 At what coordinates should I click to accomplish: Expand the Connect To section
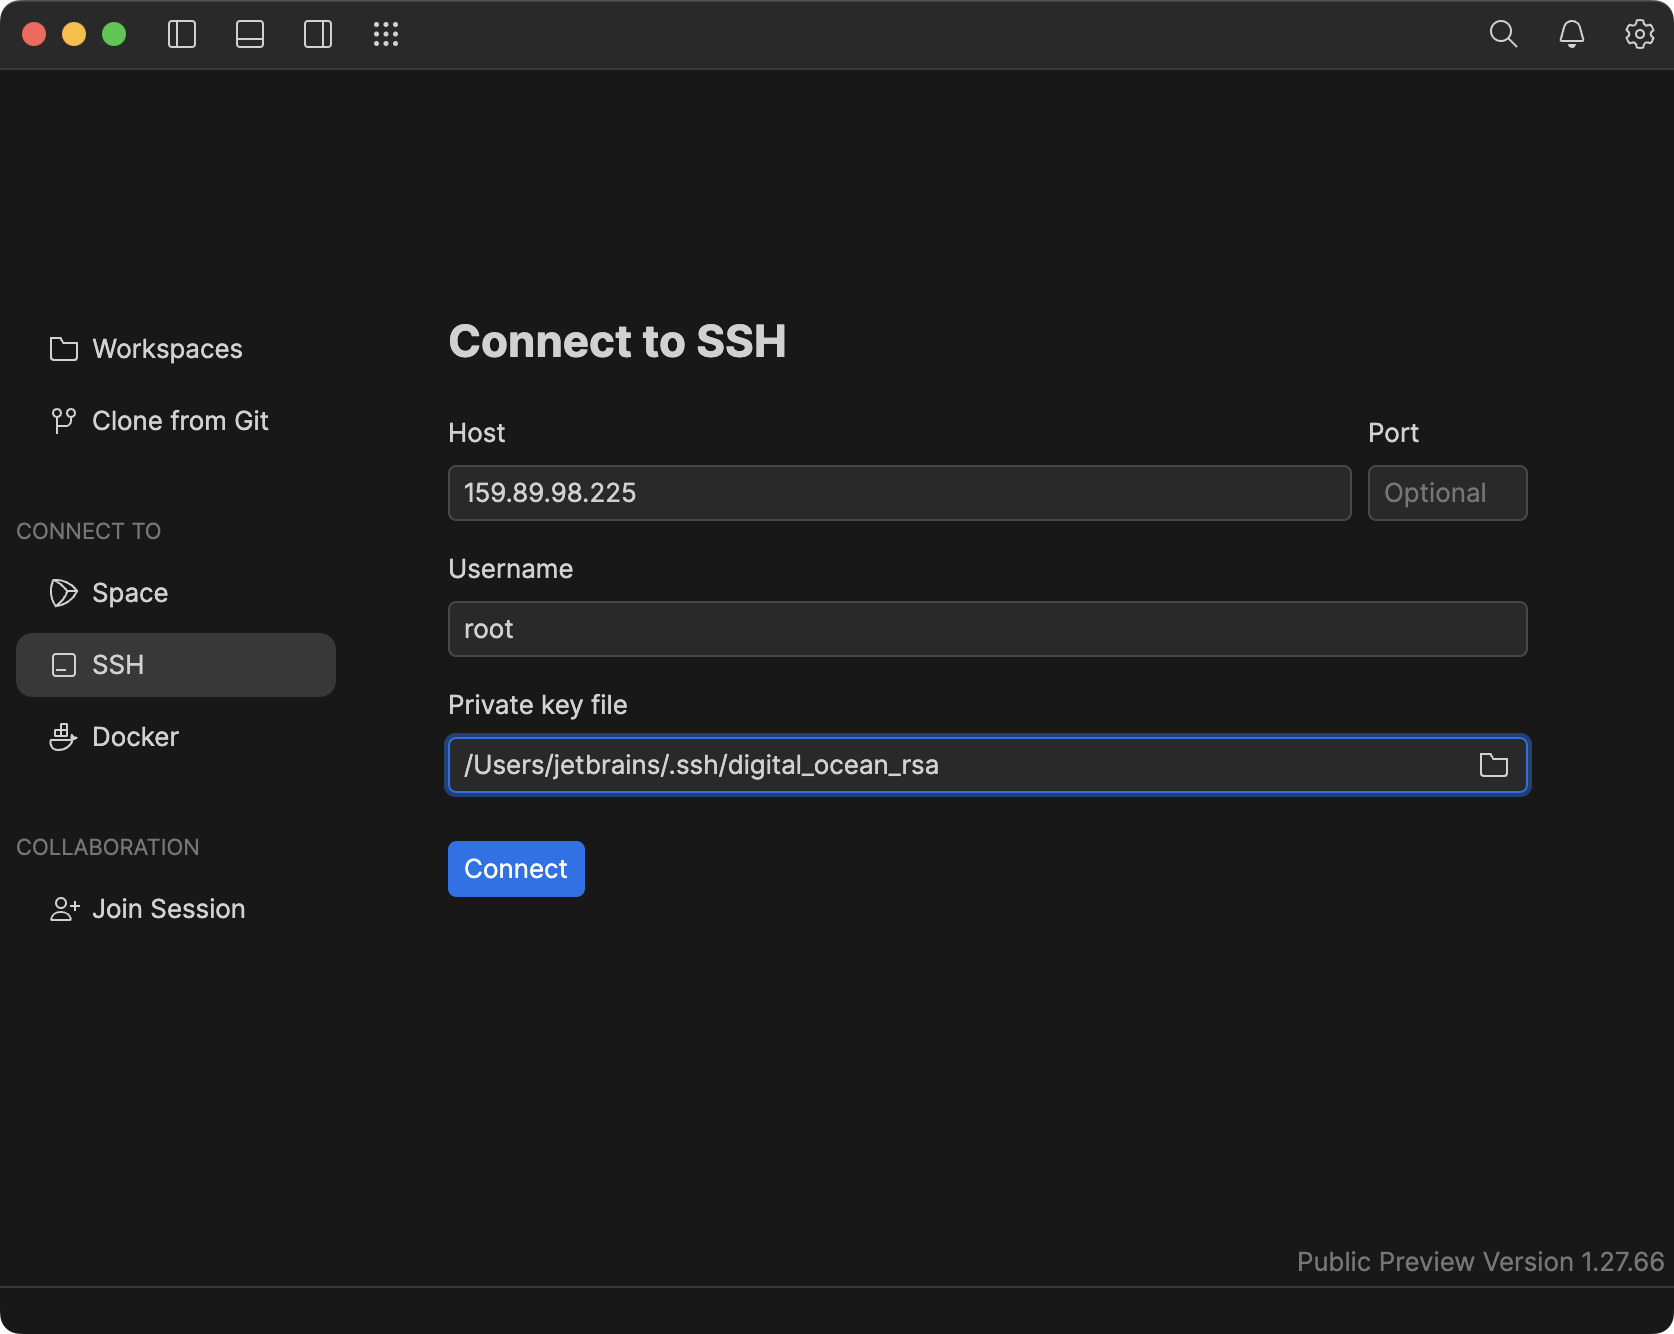pyautogui.click(x=87, y=530)
